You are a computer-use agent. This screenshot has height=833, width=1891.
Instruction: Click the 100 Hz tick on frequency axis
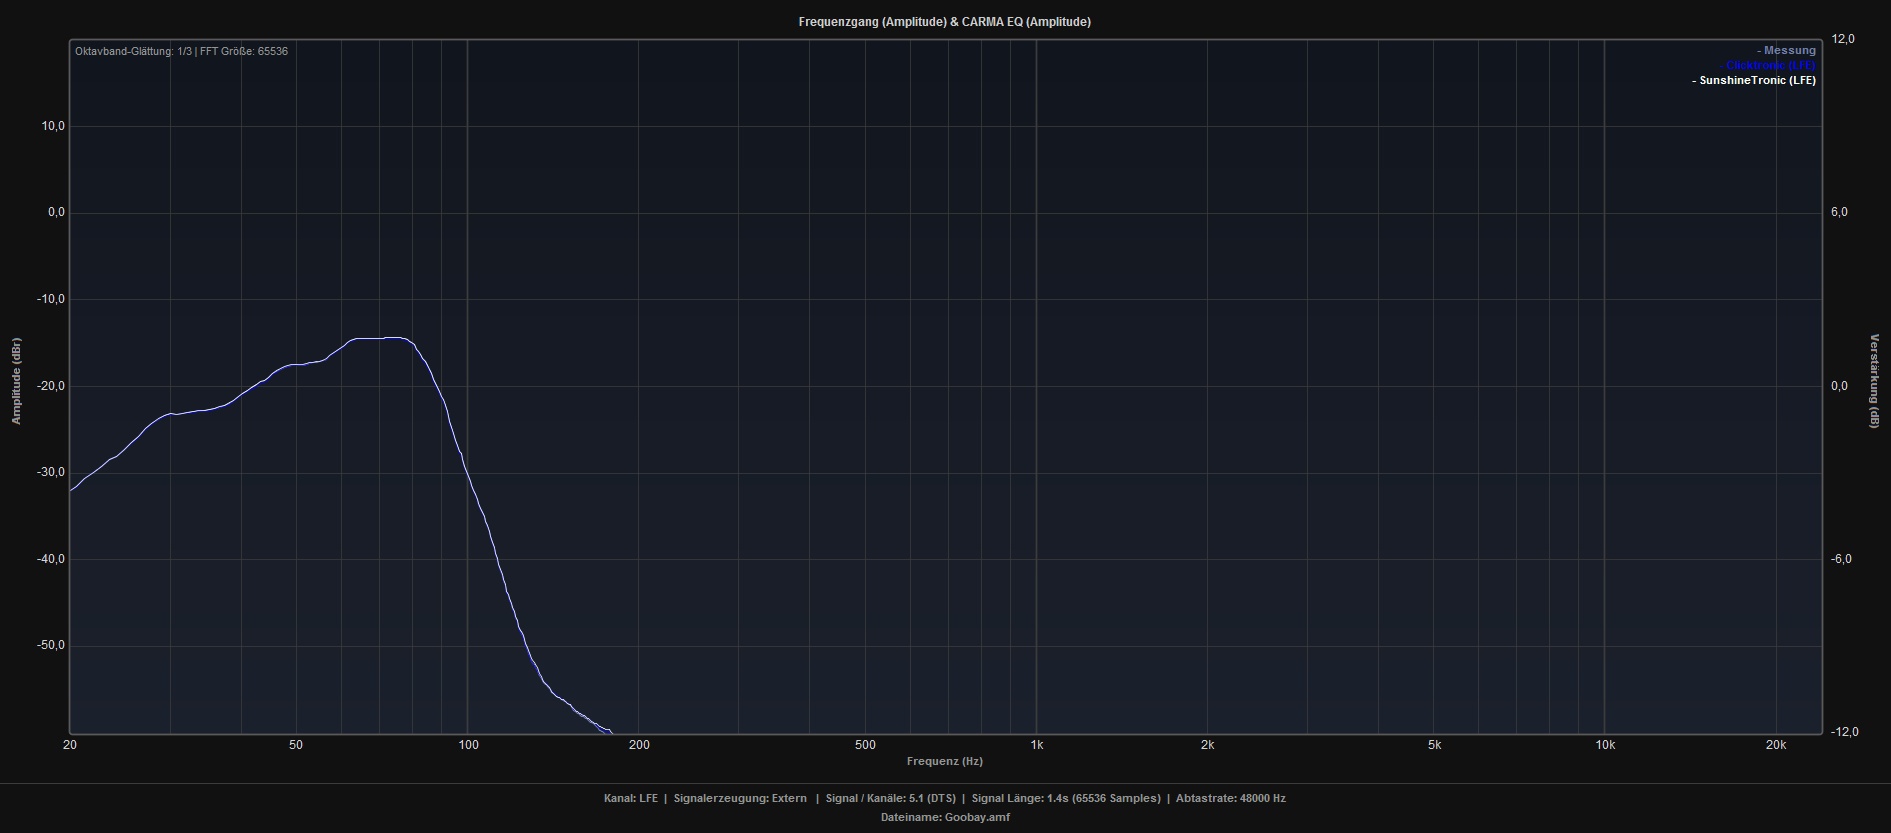click(x=468, y=745)
